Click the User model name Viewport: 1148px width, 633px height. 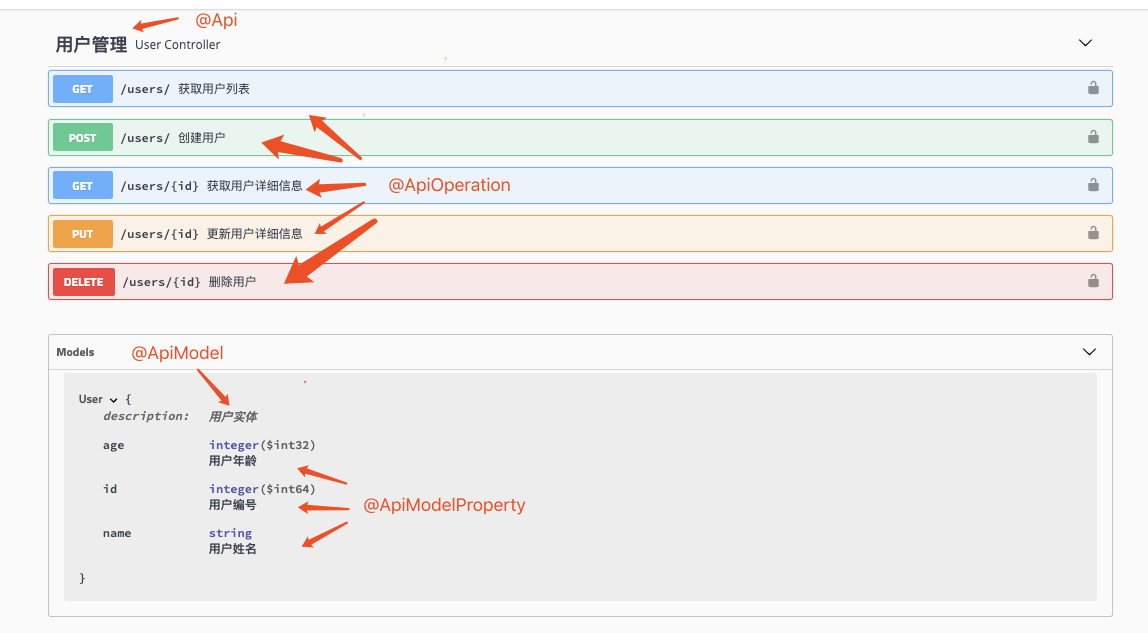(x=91, y=399)
